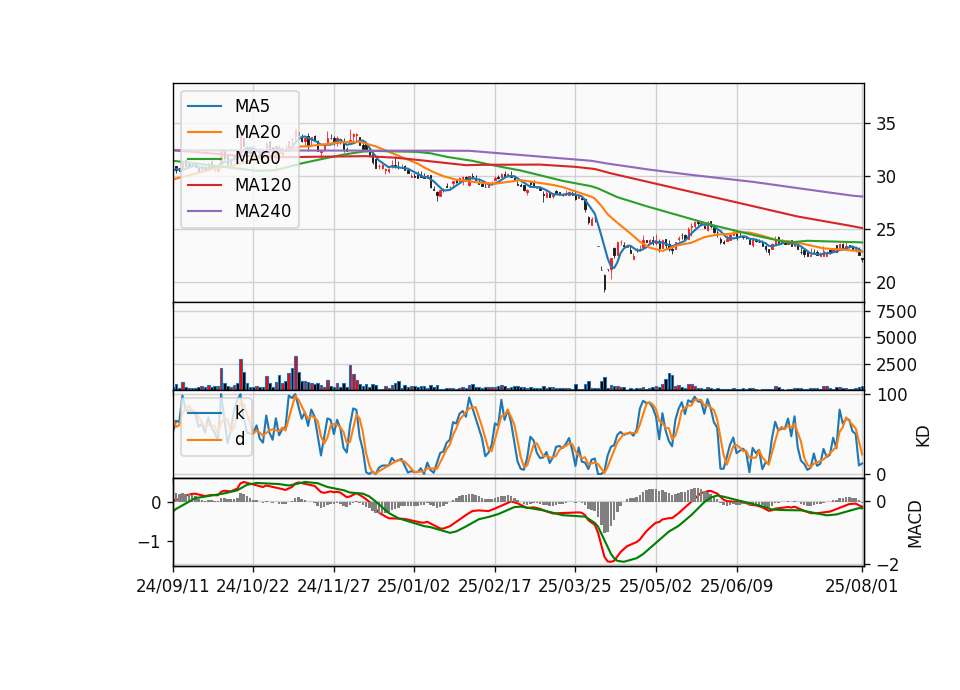Click the purple MA240 legend line sample

coord(204,212)
